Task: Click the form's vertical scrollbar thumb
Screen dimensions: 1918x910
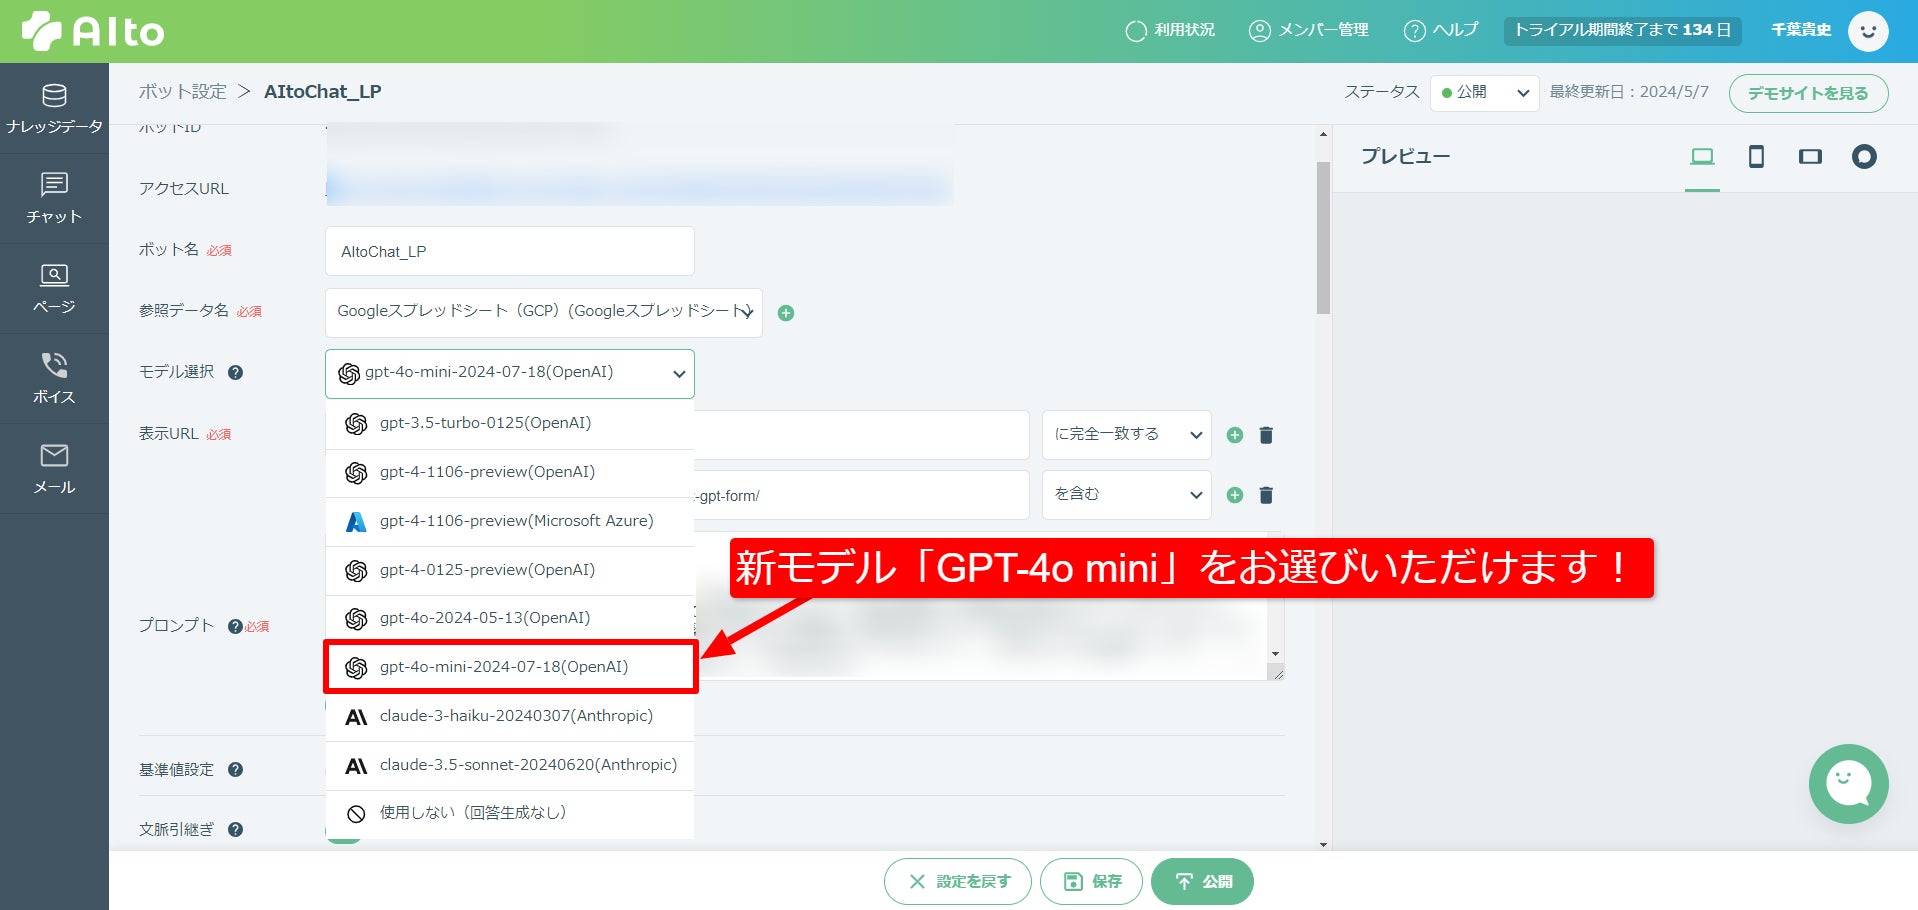Action: click(x=1323, y=238)
